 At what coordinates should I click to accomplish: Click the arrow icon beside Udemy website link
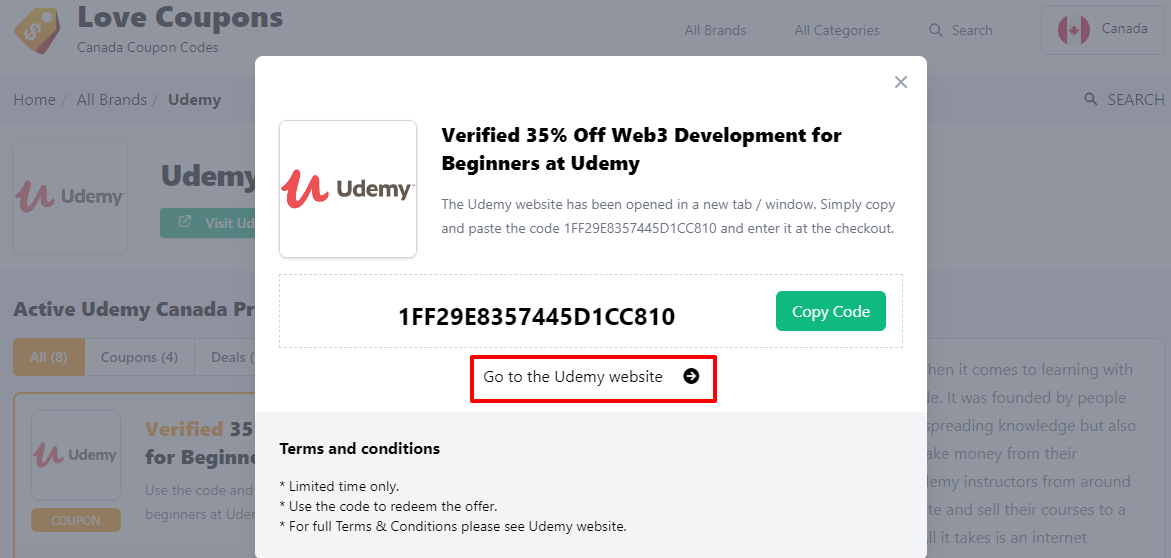pyautogui.click(x=691, y=377)
